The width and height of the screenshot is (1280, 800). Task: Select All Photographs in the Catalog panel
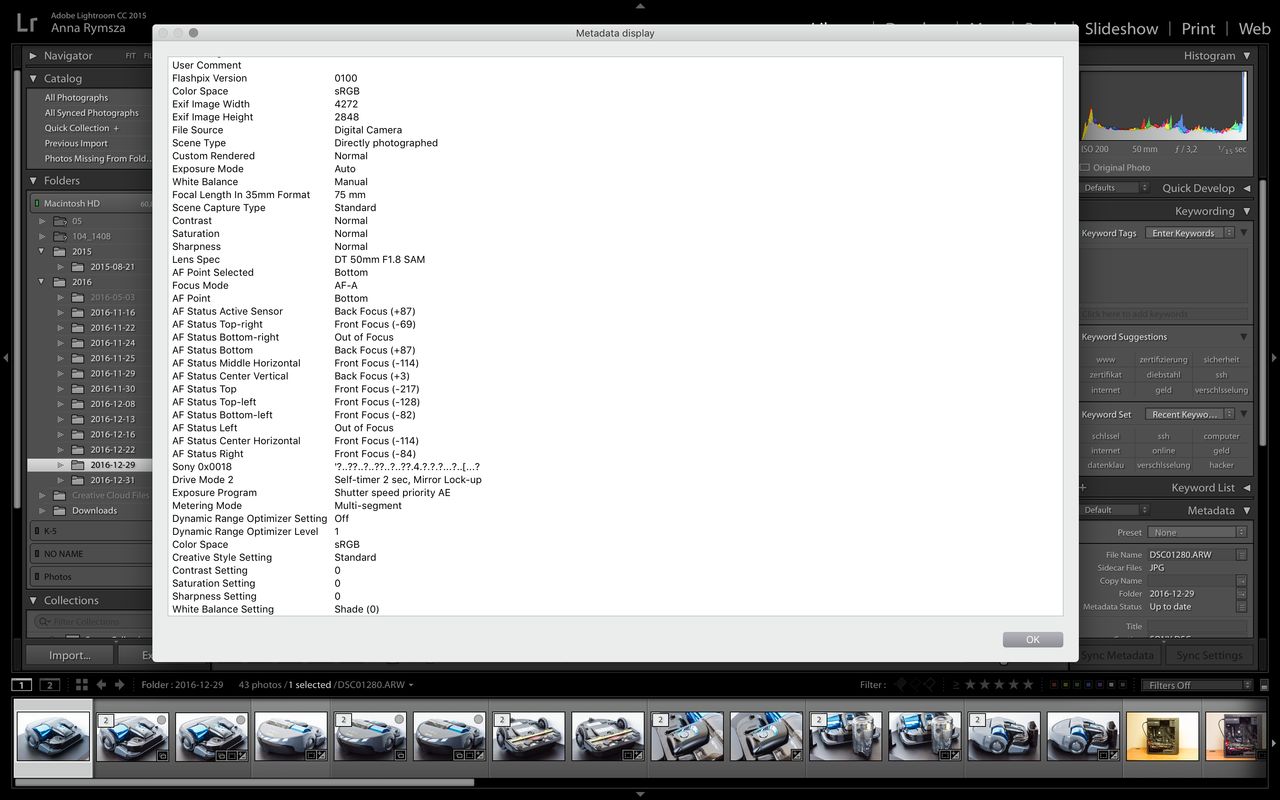(x=76, y=98)
